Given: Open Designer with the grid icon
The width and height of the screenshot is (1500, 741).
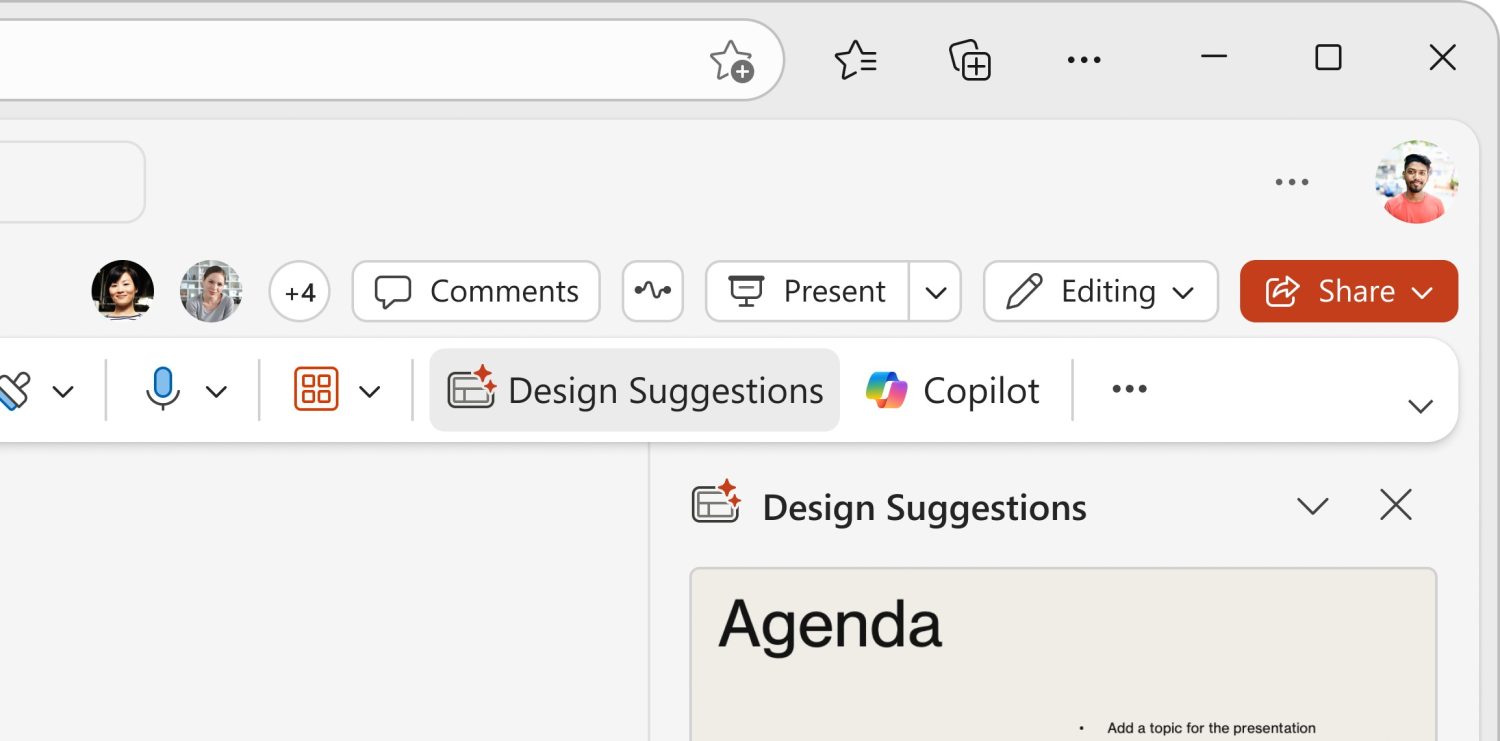Looking at the screenshot, I should click(316, 390).
